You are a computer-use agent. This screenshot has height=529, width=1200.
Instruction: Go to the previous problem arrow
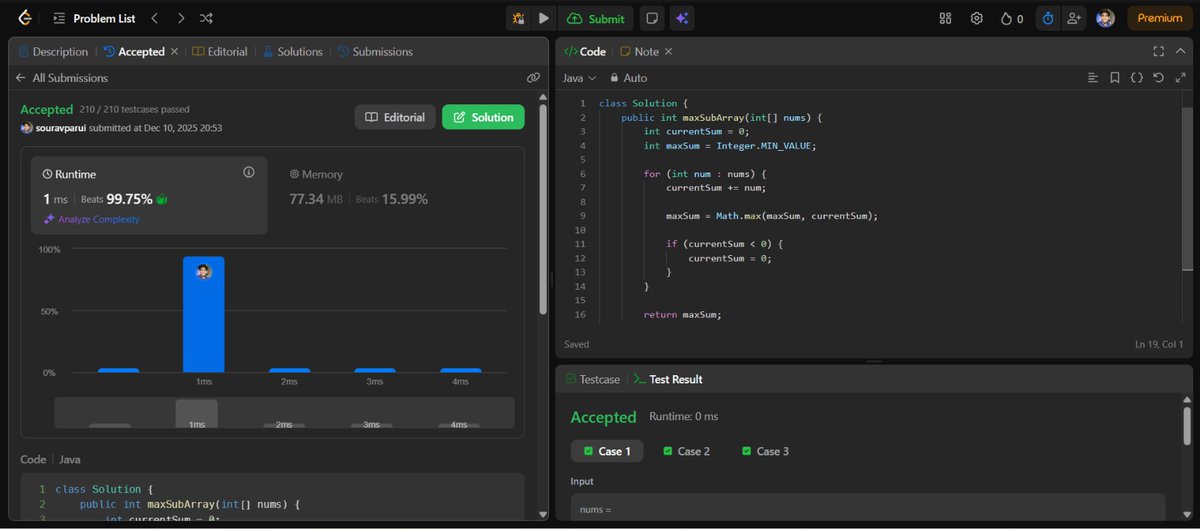point(154,18)
